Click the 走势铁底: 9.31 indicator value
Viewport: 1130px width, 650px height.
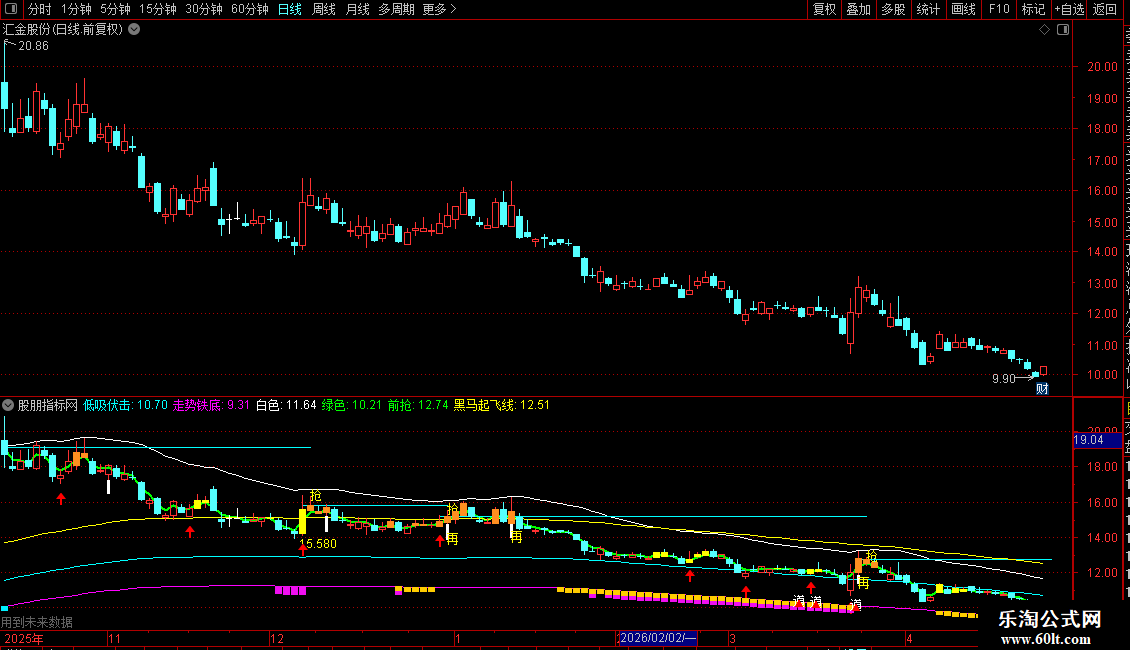pos(211,405)
